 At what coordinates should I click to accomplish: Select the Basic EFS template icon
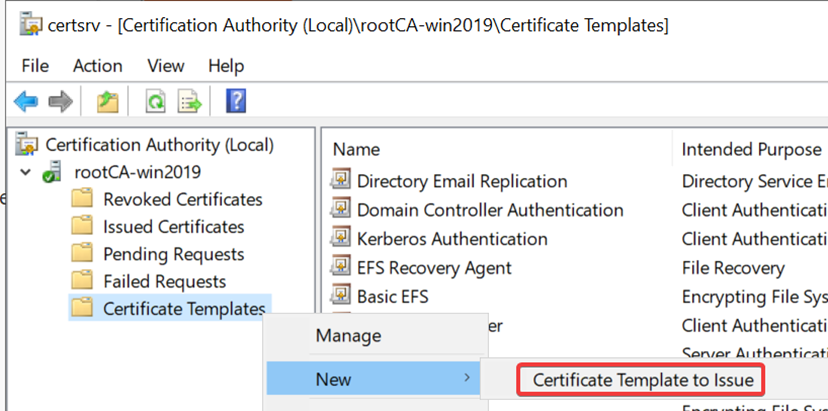coord(342,296)
